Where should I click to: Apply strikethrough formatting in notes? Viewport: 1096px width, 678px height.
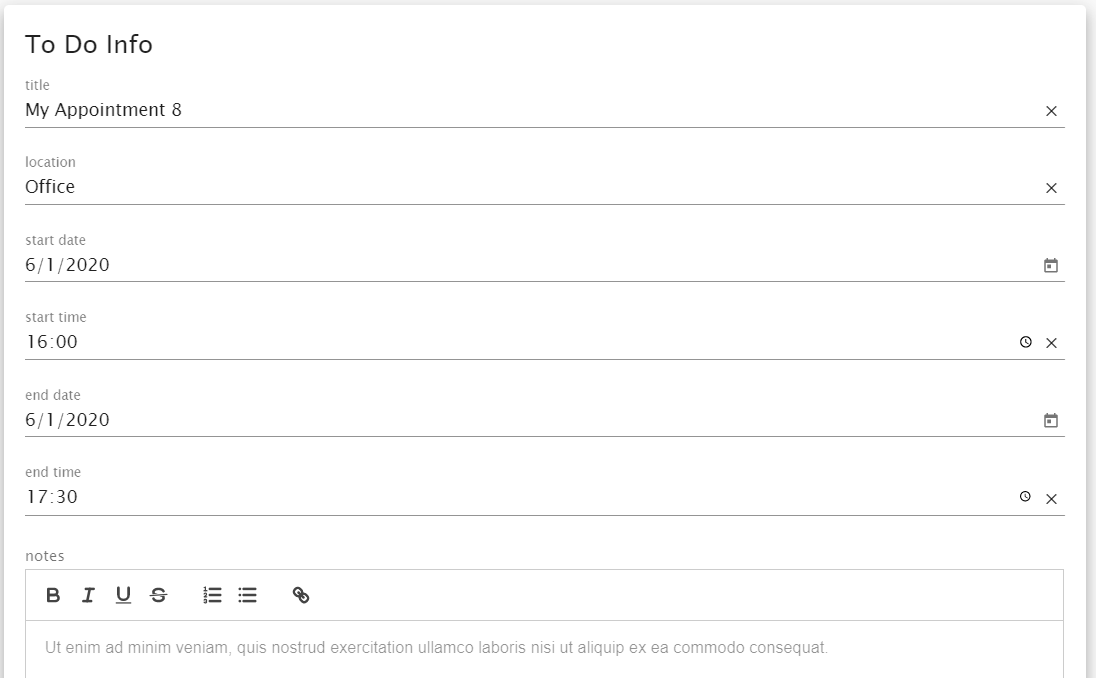[159, 595]
